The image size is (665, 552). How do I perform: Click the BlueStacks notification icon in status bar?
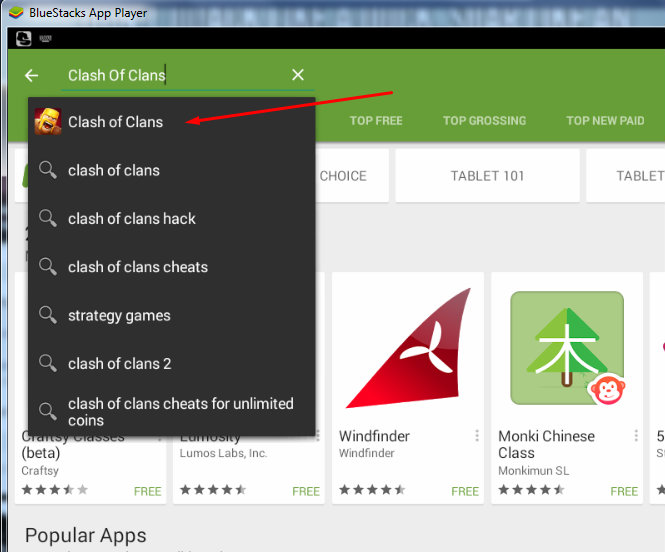[23, 39]
